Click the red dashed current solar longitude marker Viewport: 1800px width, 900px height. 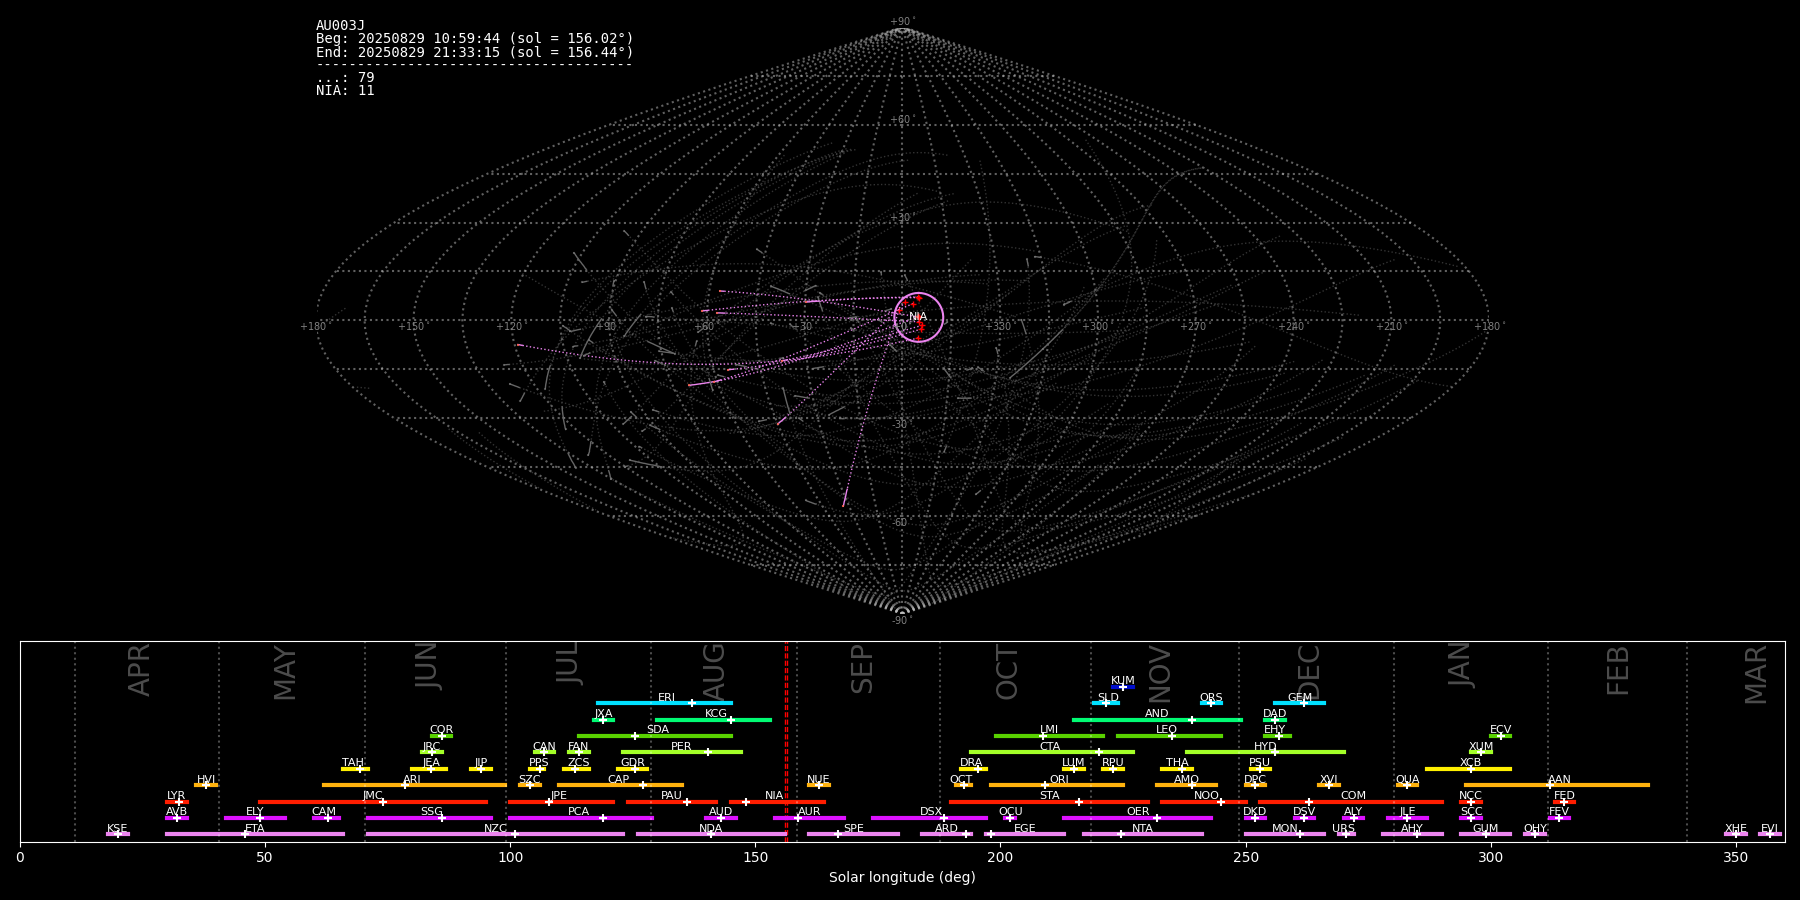click(786, 740)
